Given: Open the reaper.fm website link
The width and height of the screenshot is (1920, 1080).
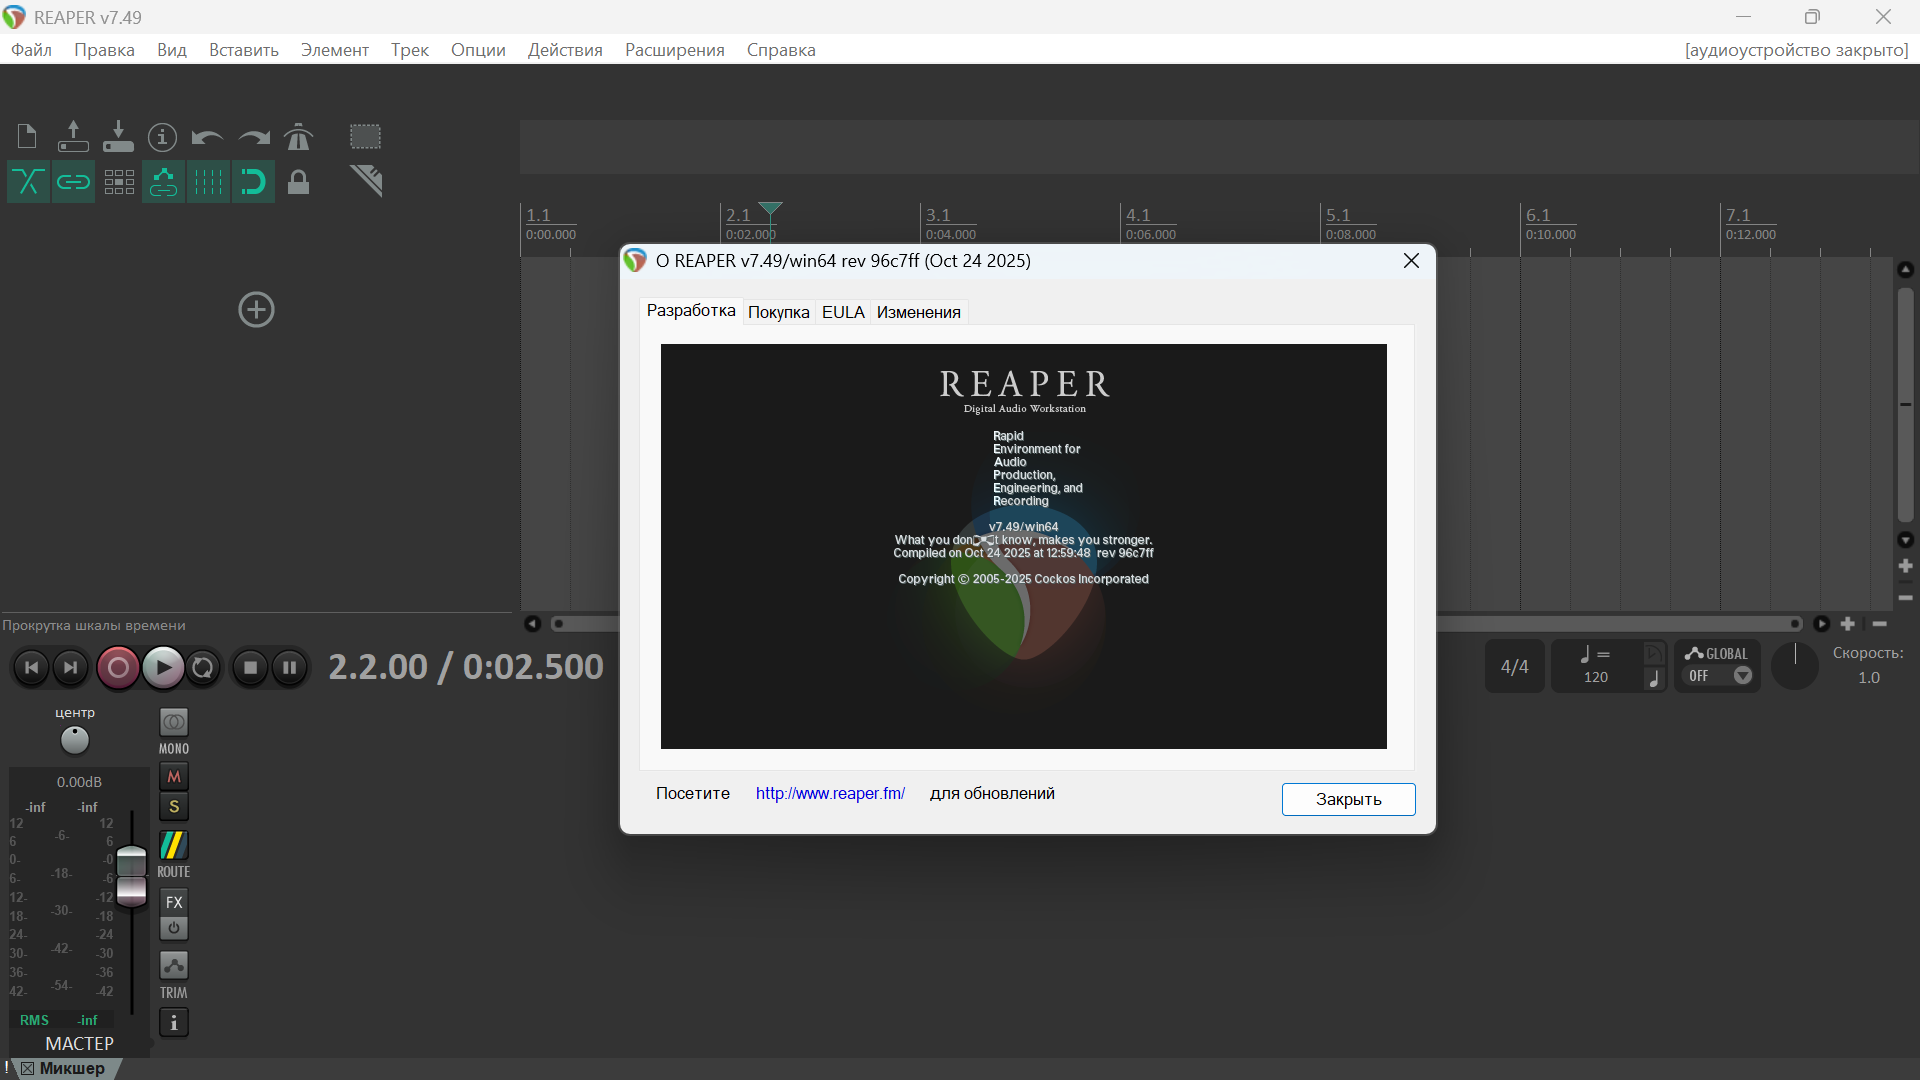Looking at the screenshot, I should [830, 793].
